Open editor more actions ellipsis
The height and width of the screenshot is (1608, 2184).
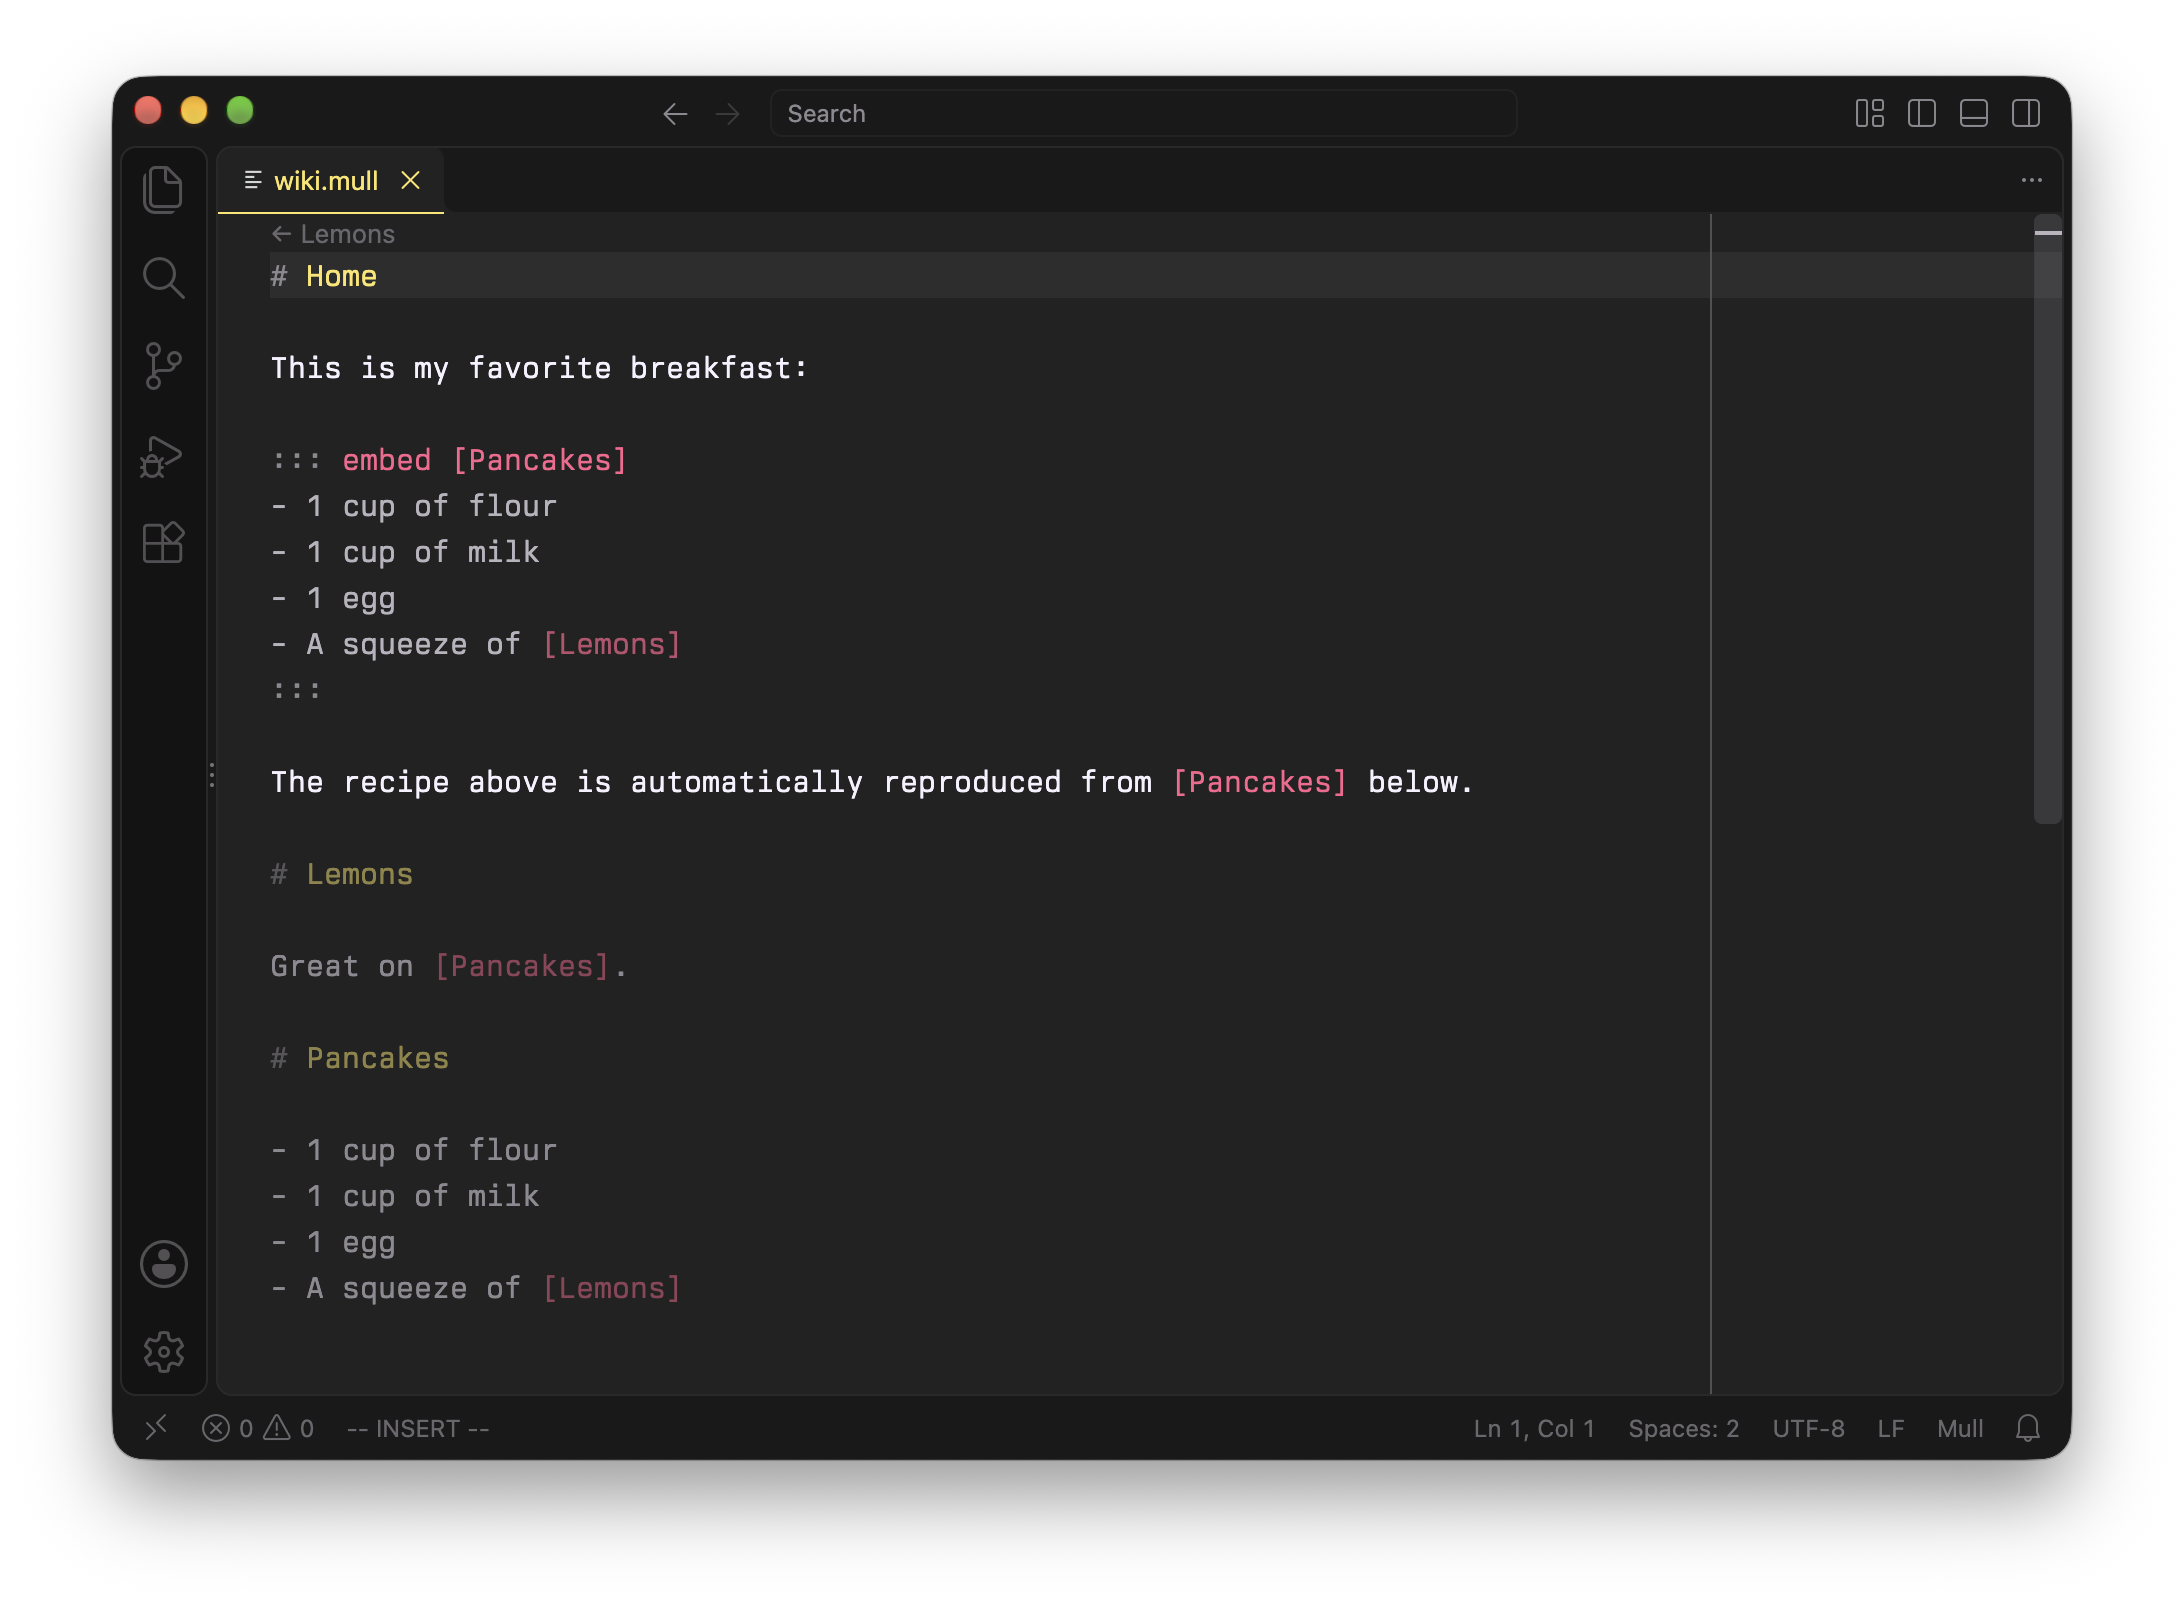(2031, 180)
